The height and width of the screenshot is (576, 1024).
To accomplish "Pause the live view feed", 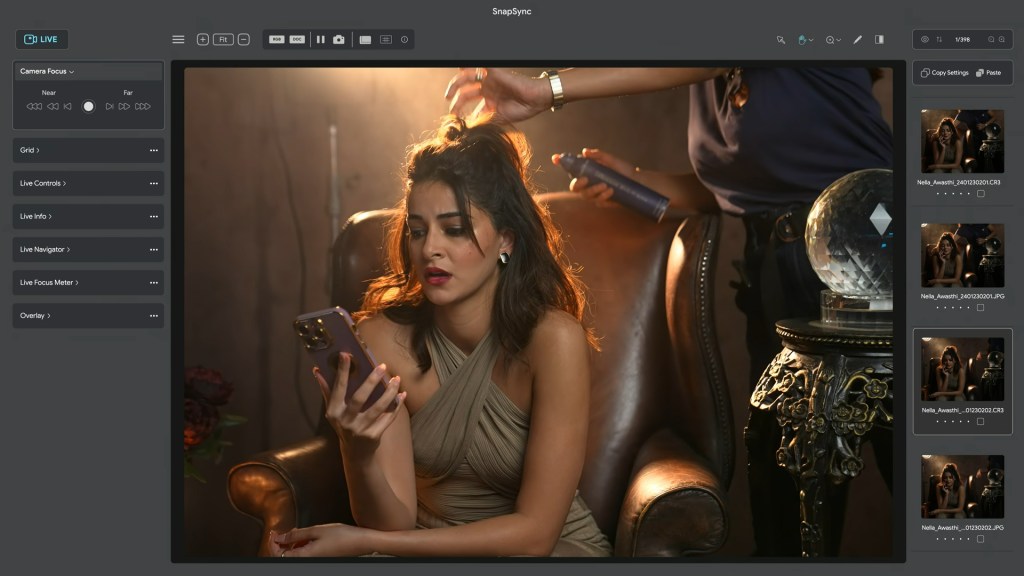I will pyautogui.click(x=321, y=40).
